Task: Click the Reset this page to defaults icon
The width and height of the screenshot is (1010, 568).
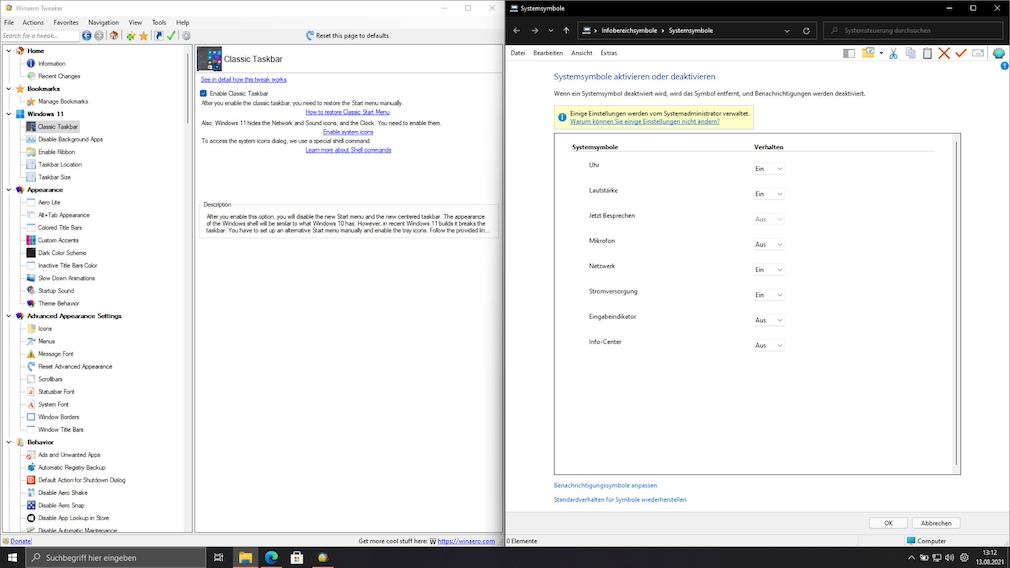Action: [x=310, y=35]
